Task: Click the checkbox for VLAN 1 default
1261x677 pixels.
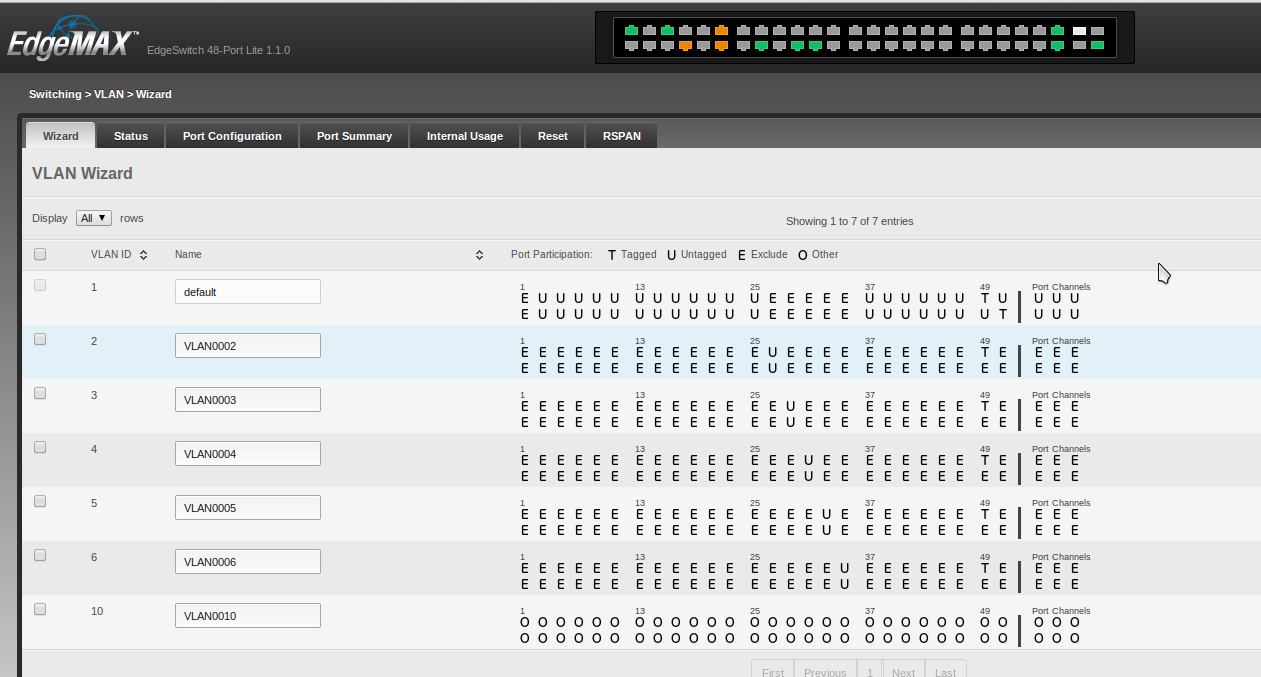Action: [x=40, y=285]
